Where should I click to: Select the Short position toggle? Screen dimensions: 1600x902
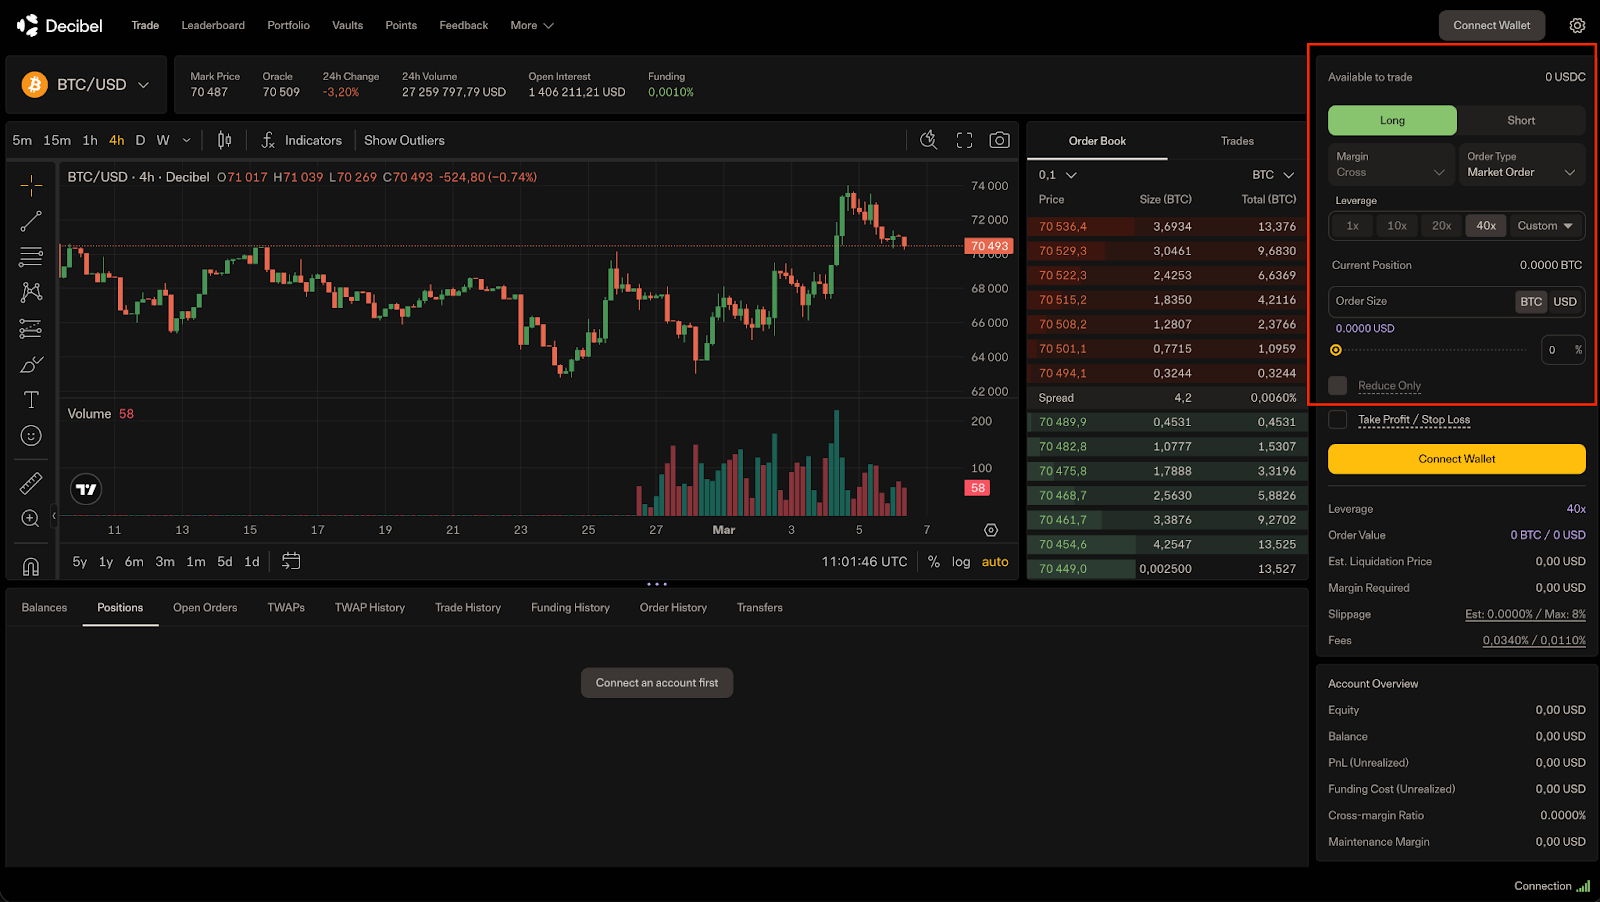1521,120
